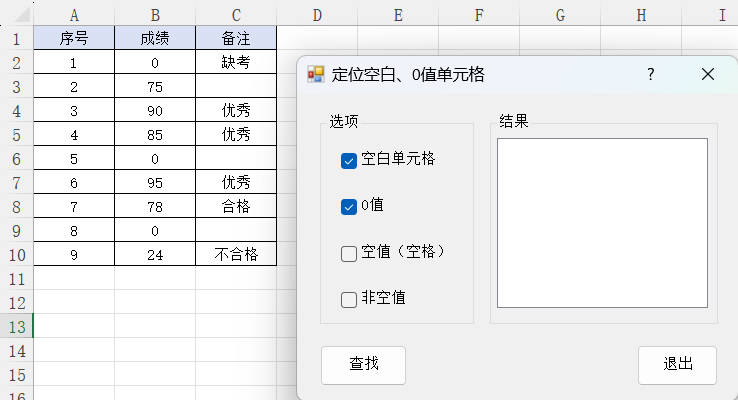Select row 13 header
Image resolution: width=738 pixels, height=400 pixels.
[x=16, y=327]
